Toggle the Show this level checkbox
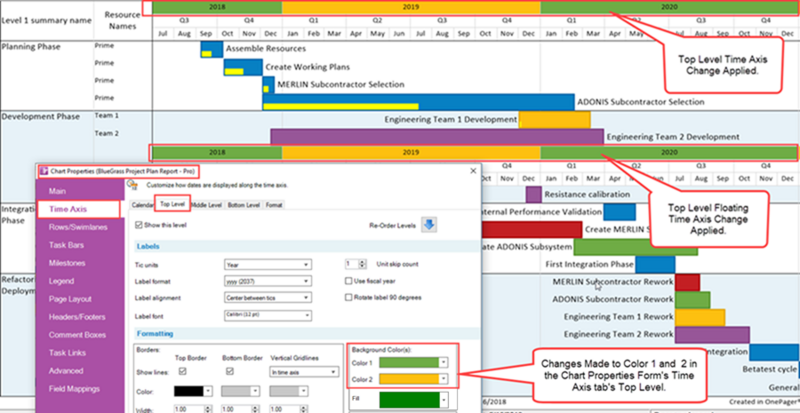The height and width of the screenshot is (413, 800). 138,225
